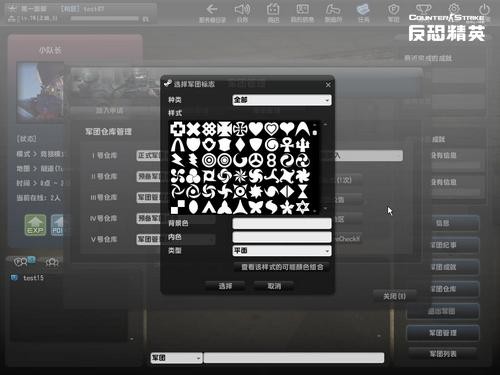Viewport: 500px width, 375px height.
Task: Open the V号仓库 permission dropdown
Action: point(149,239)
